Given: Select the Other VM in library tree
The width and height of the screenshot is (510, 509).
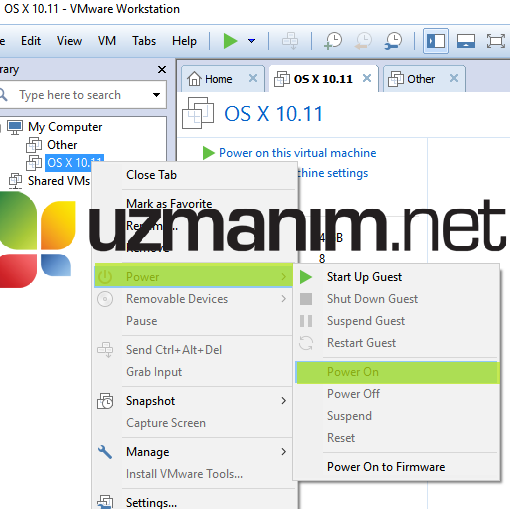Looking at the screenshot, I should (x=62, y=145).
